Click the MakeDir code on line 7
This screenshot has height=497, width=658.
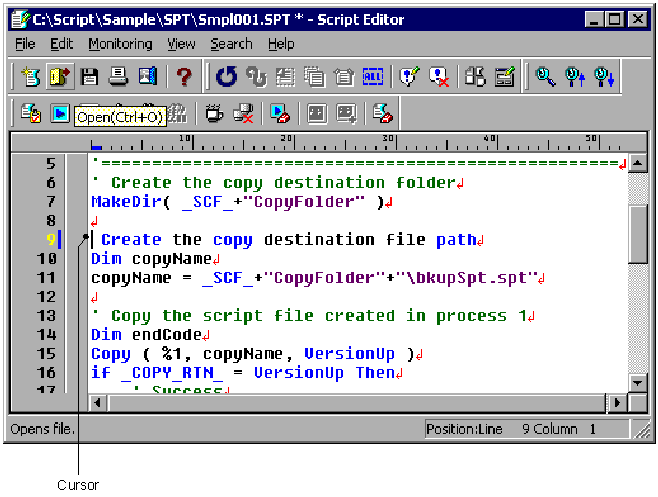[122, 202]
